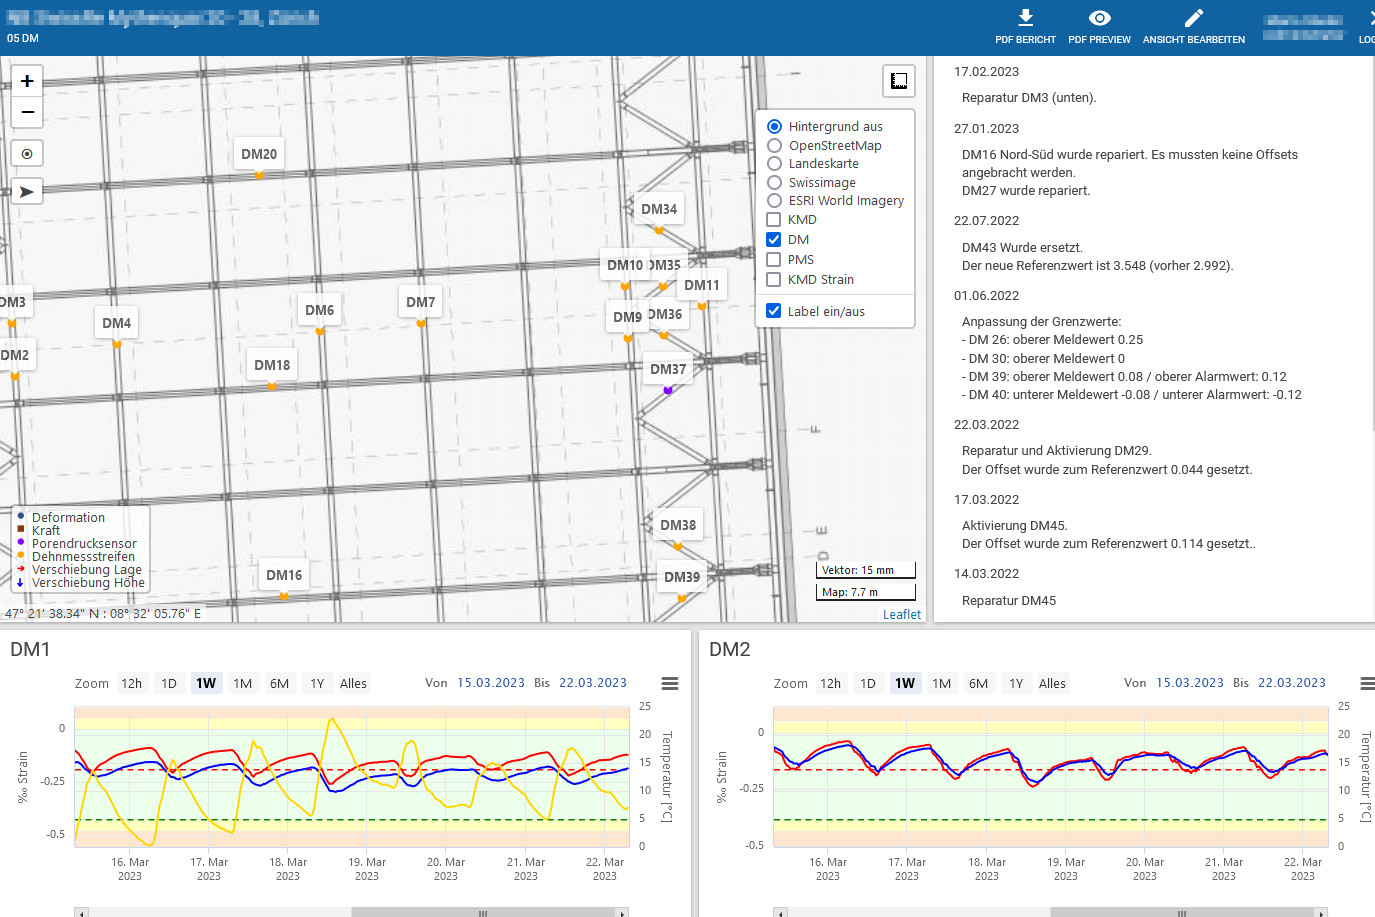Select 1M zoom range on DM1 chart
Viewport: 1375px width, 917px height.
pyautogui.click(x=242, y=684)
